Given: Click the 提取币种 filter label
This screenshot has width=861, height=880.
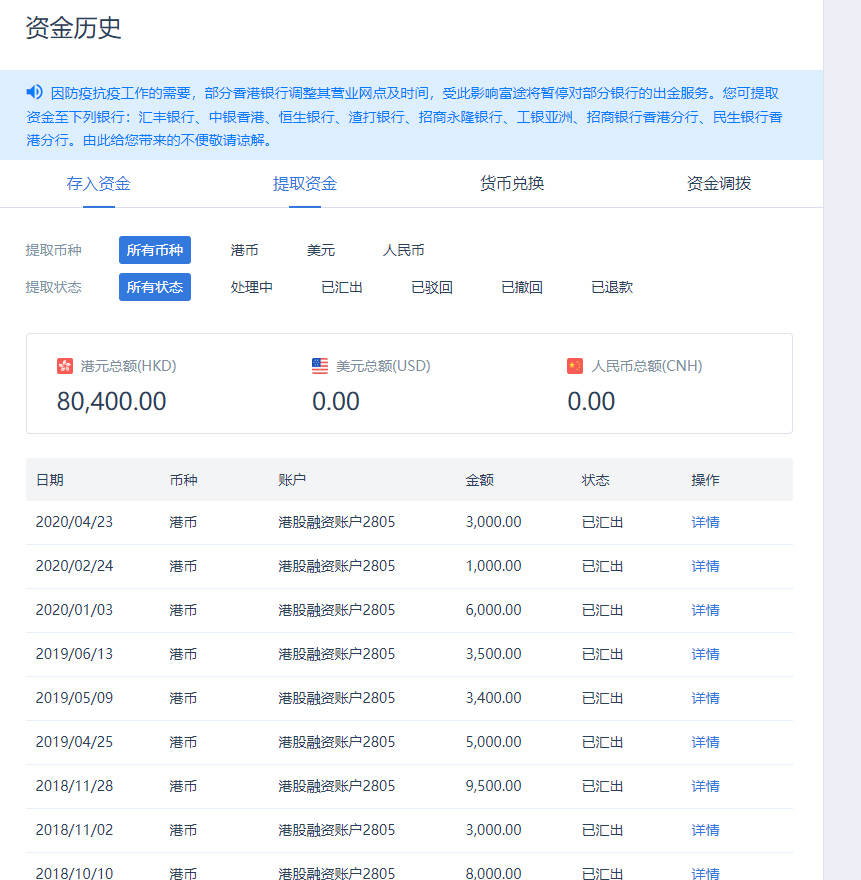Looking at the screenshot, I should point(53,250).
